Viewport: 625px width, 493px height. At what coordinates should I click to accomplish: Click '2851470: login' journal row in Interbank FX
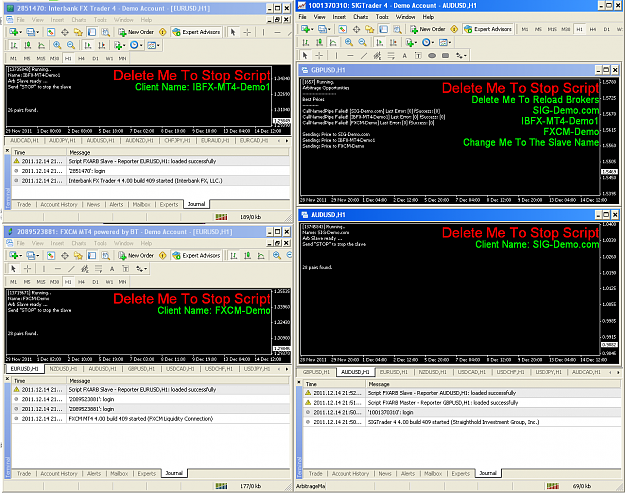pos(151,171)
